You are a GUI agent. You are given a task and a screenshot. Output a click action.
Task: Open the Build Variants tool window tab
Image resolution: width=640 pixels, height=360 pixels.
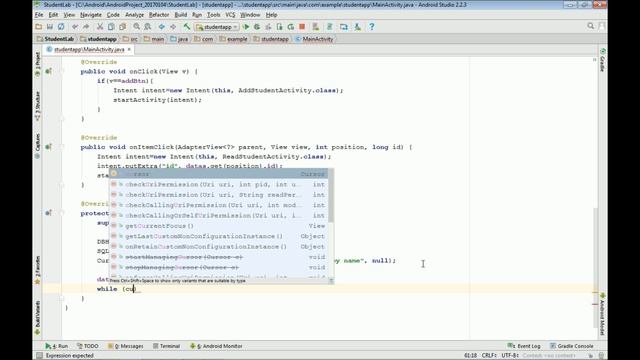click(x=38, y=318)
